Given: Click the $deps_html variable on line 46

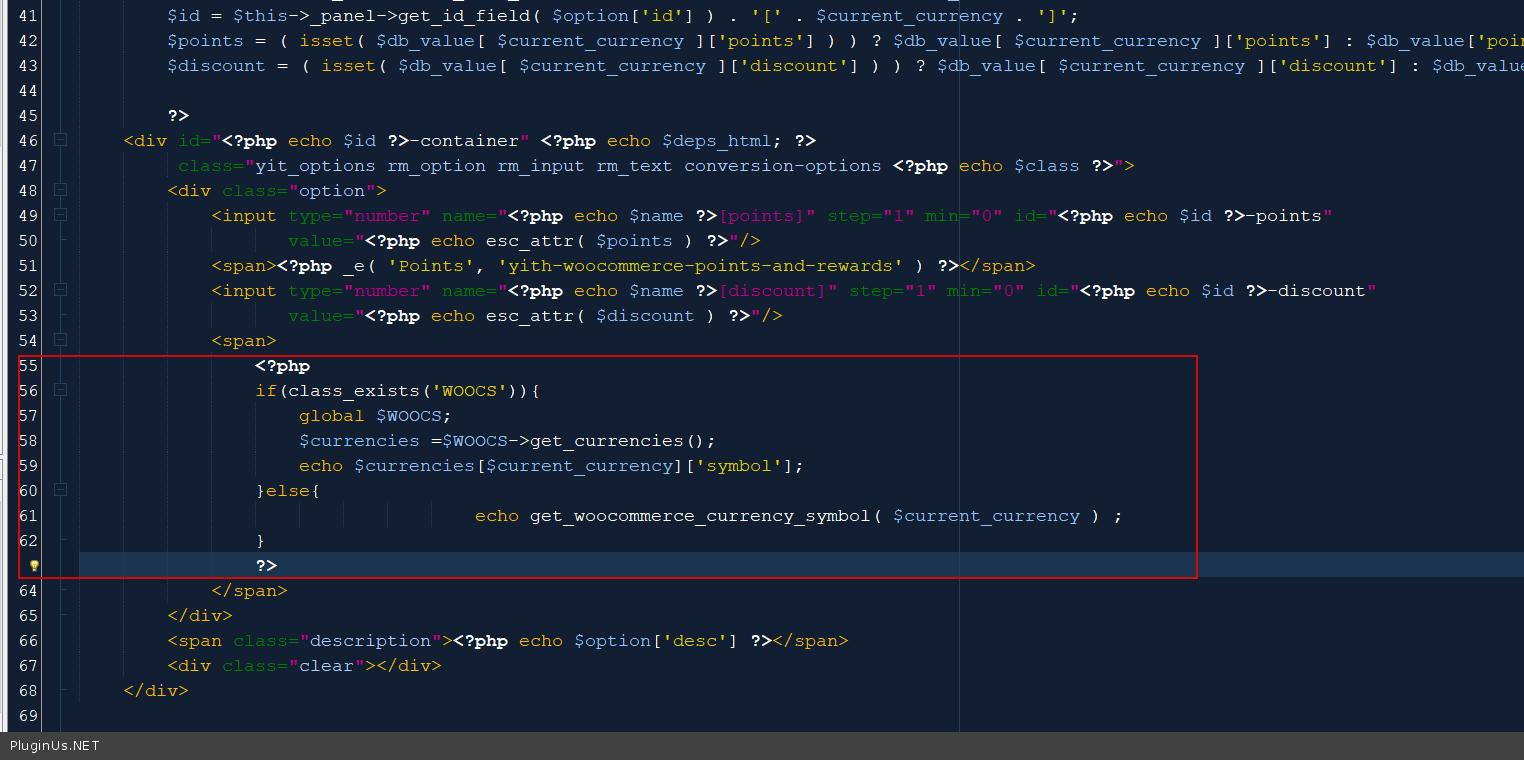Looking at the screenshot, I should (717, 141).
